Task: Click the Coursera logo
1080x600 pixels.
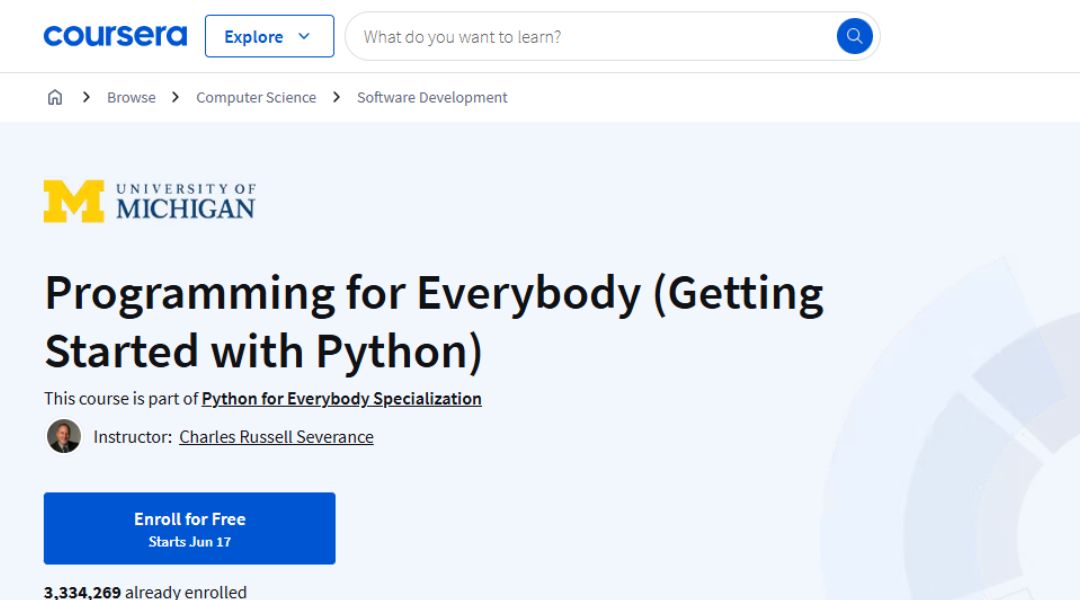Action: [115, 36]
